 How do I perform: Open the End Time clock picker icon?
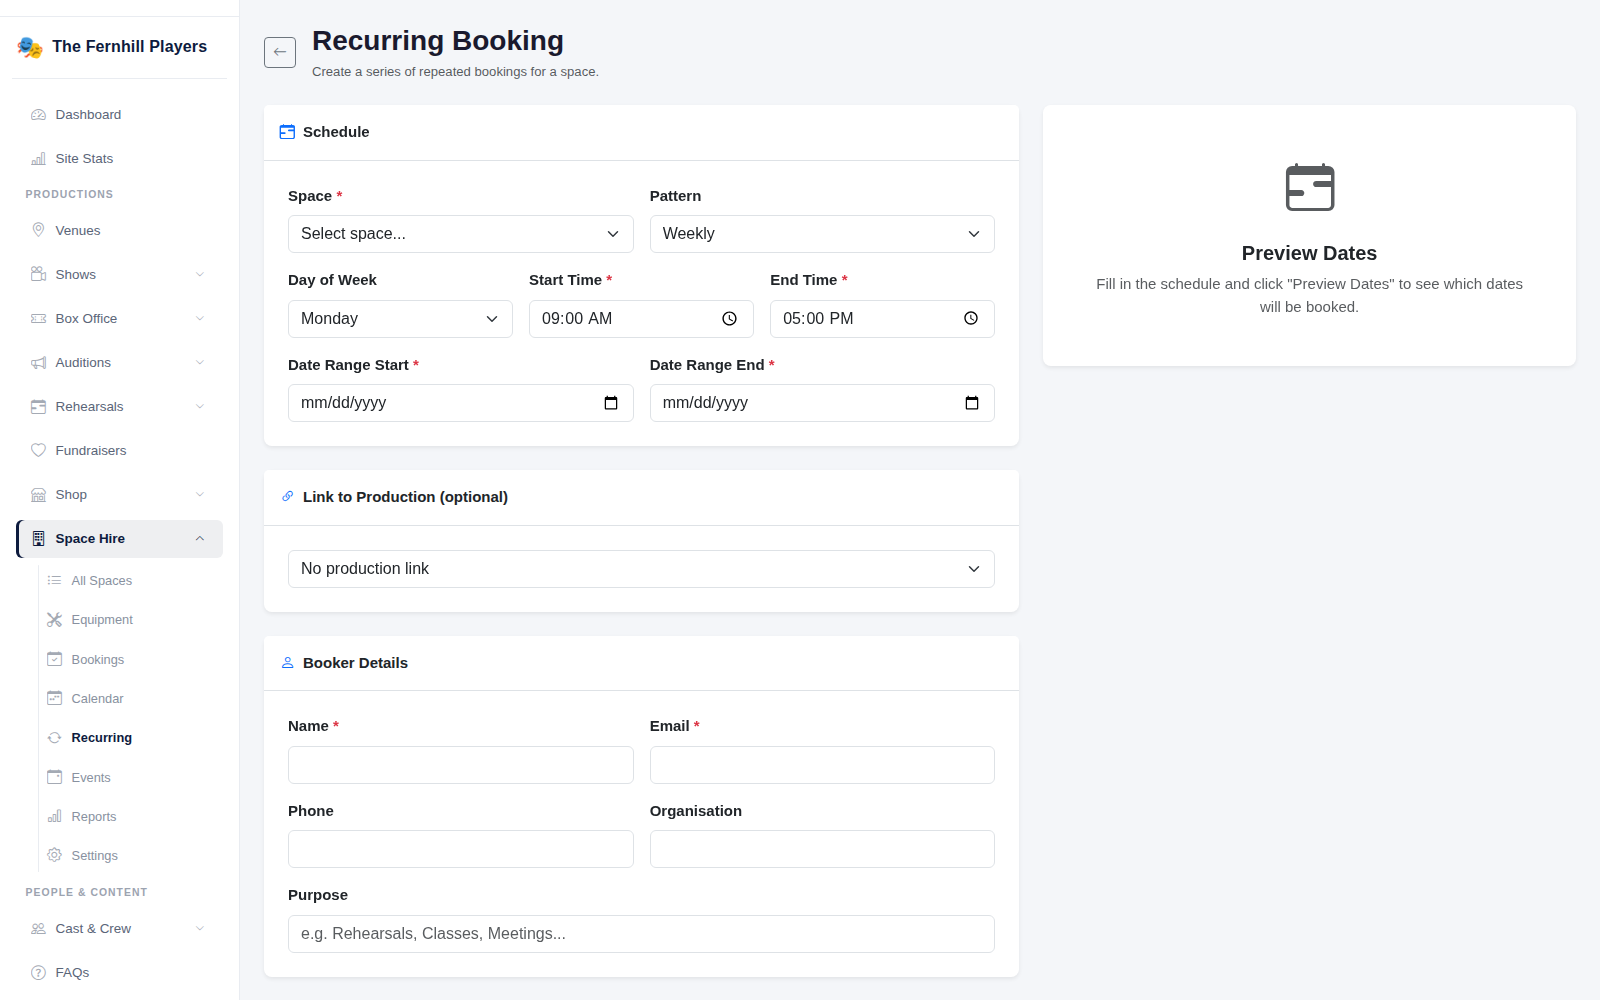coord(971,319)
